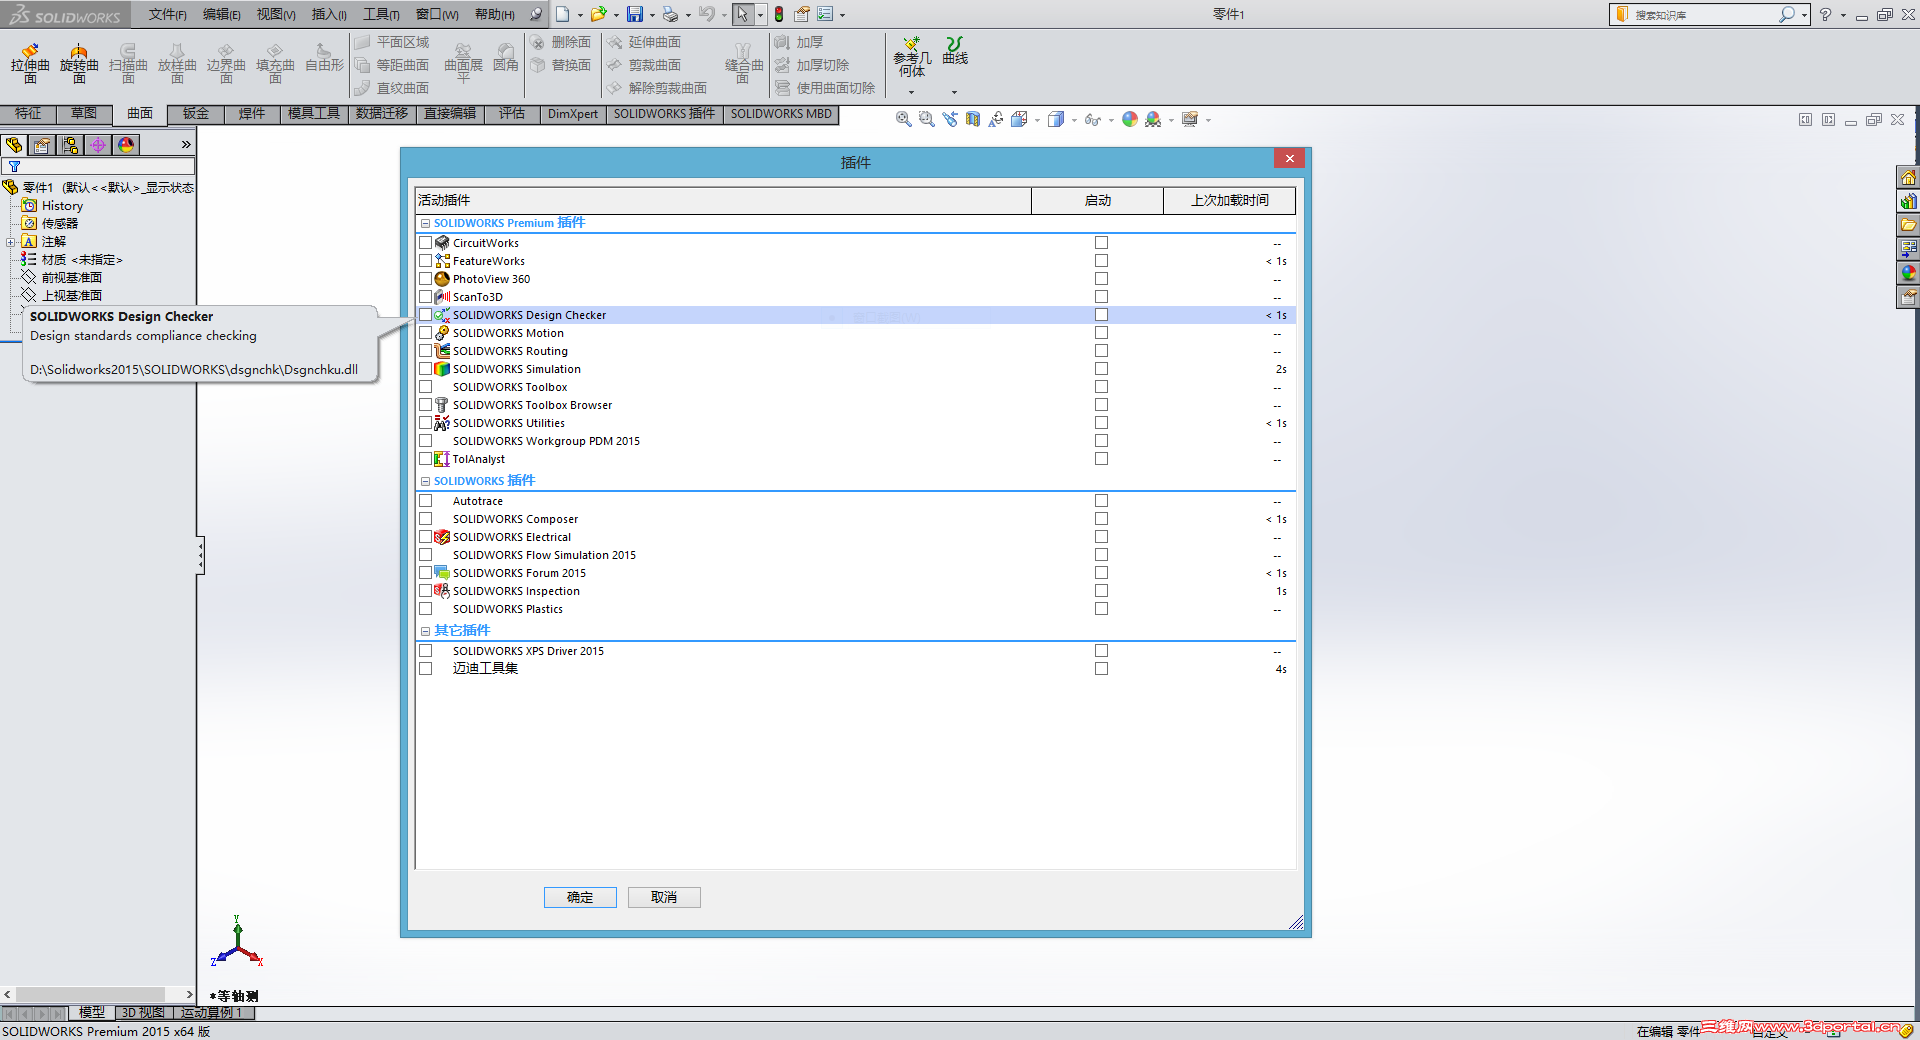Image resolution: width=1920 pixels, height=1040 pixels.
Task: Switch to the SOLIDWORKS MBD tab
Action: [781, 114]
